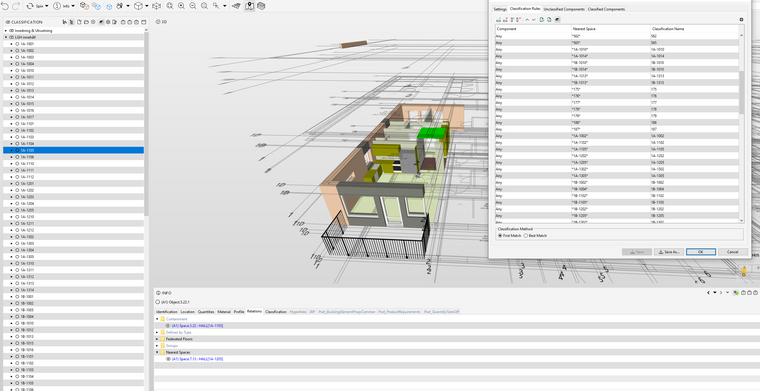Screen dimensions: 760x391
Task: Collapse the Containment folder in Info panel
Action: (157, 319)
